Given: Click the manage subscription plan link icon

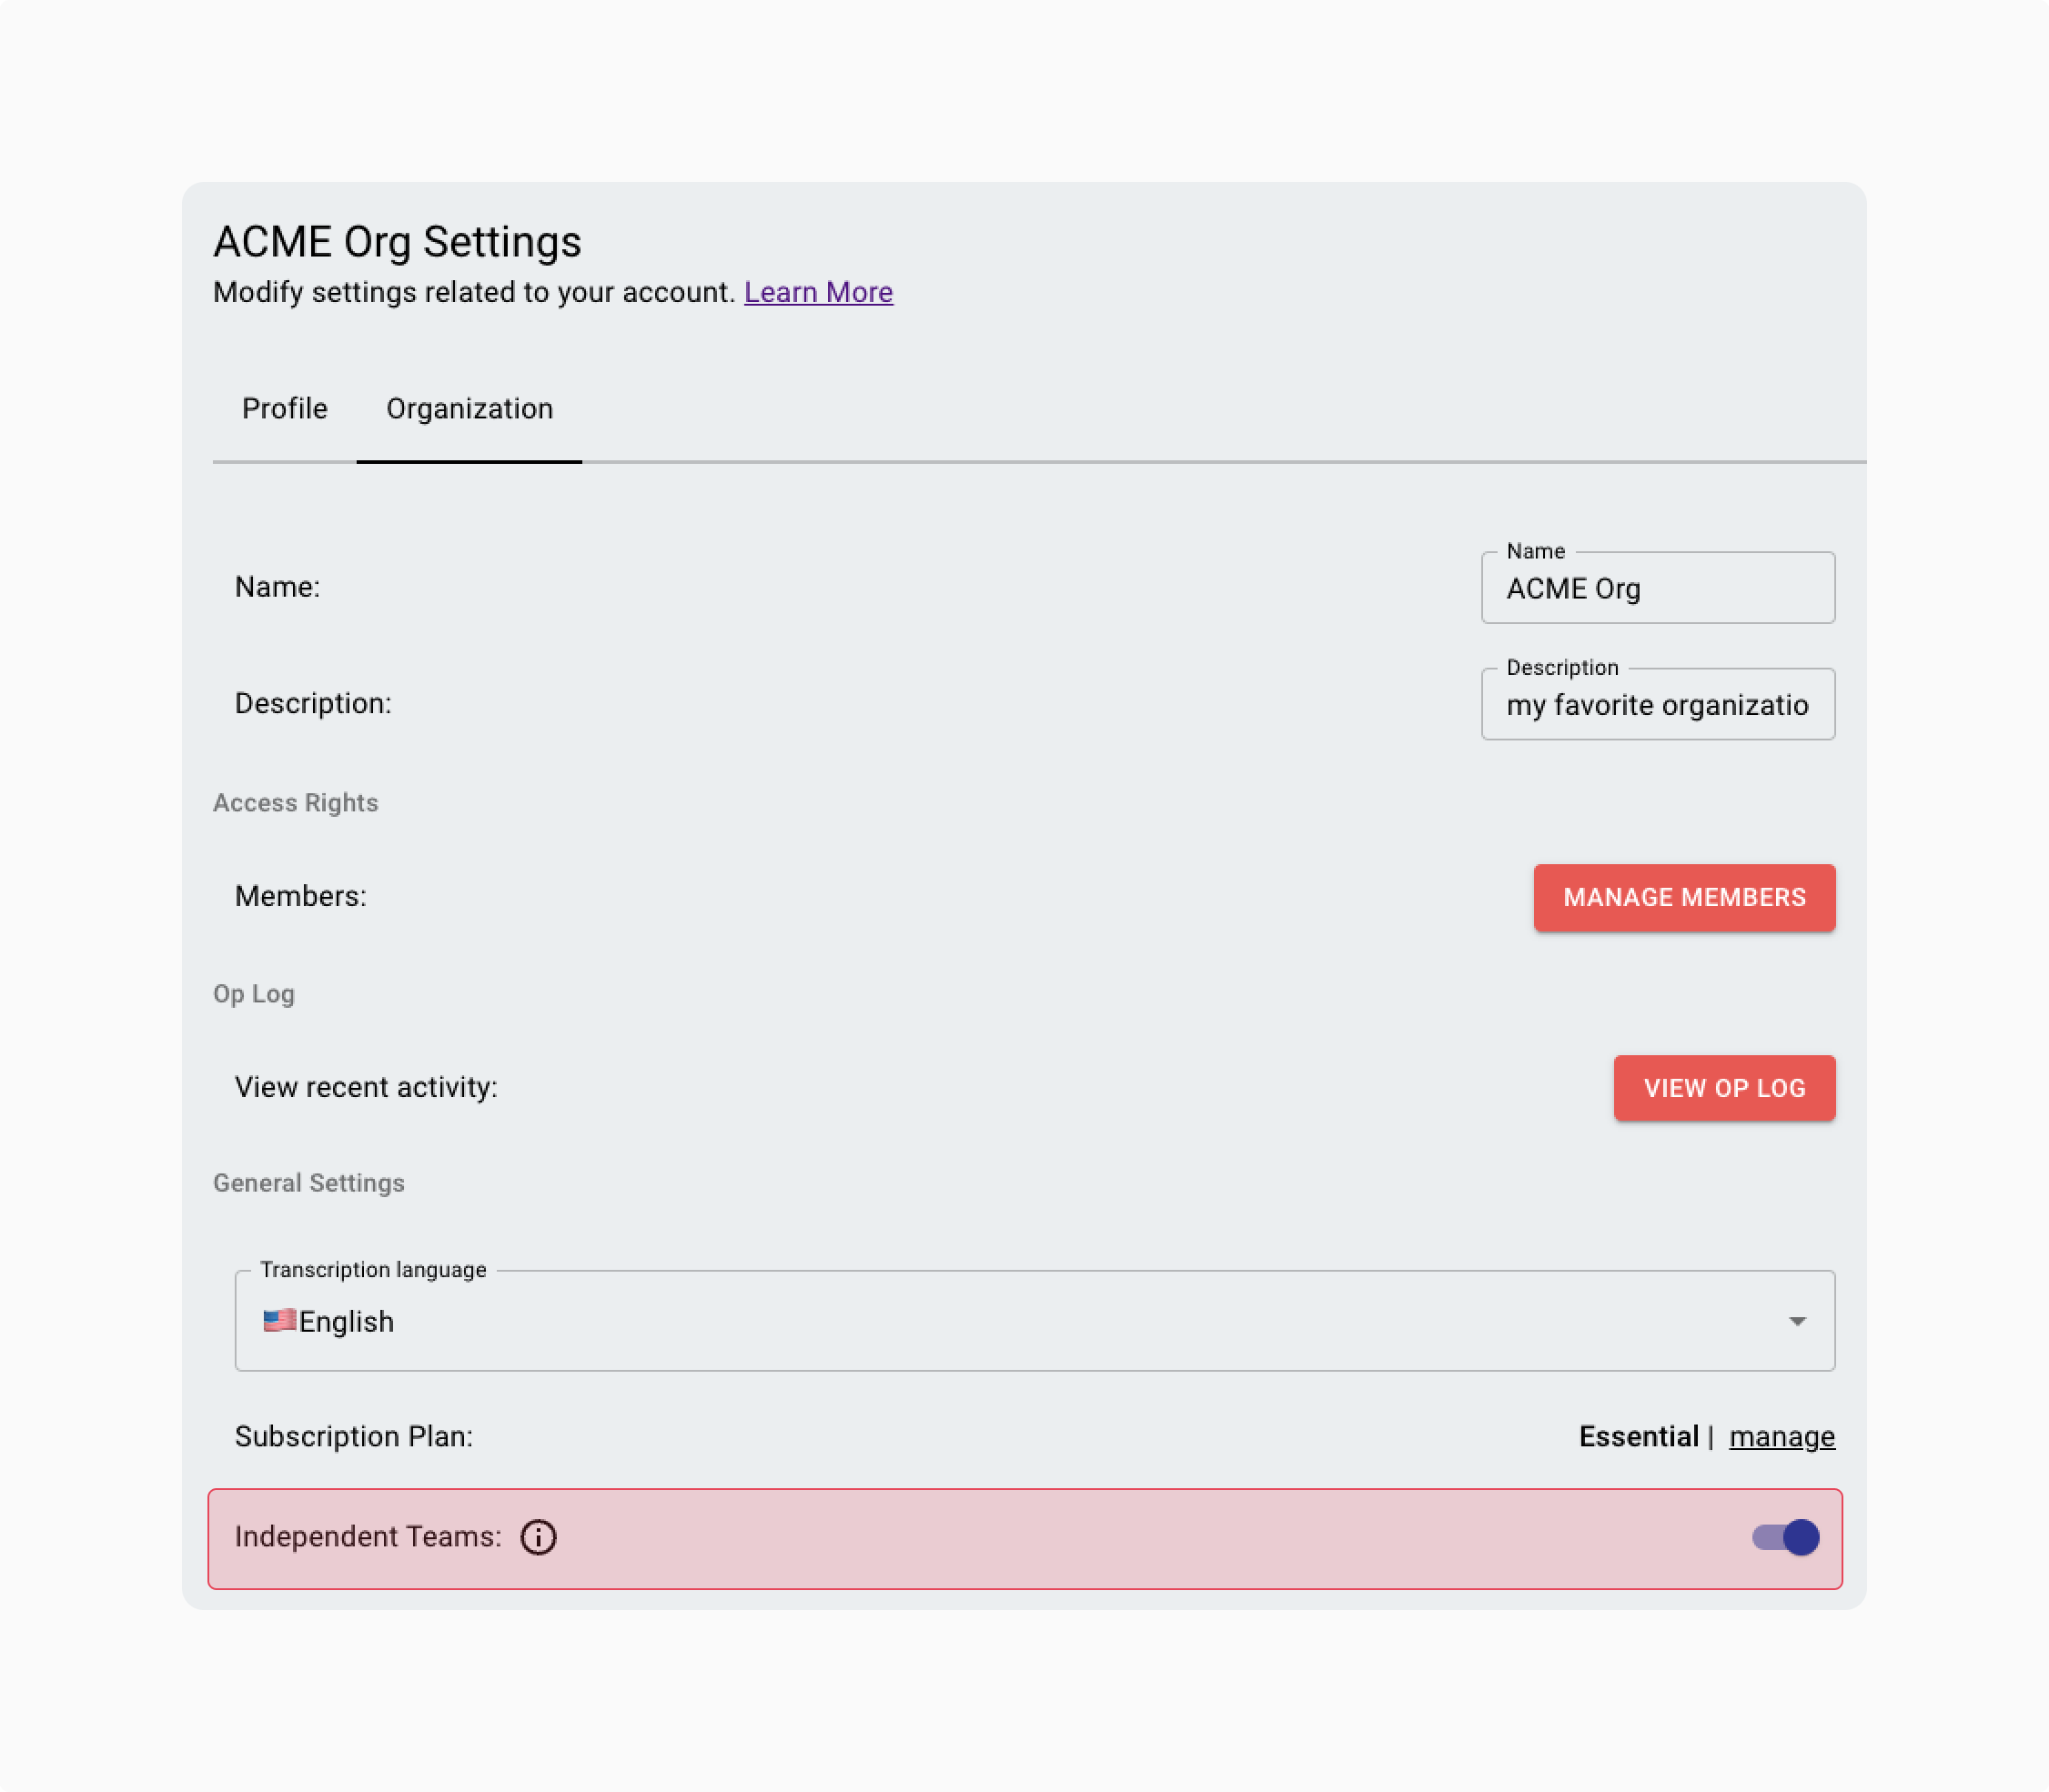Looking at the screenshot, I should pos(1781,1435).
